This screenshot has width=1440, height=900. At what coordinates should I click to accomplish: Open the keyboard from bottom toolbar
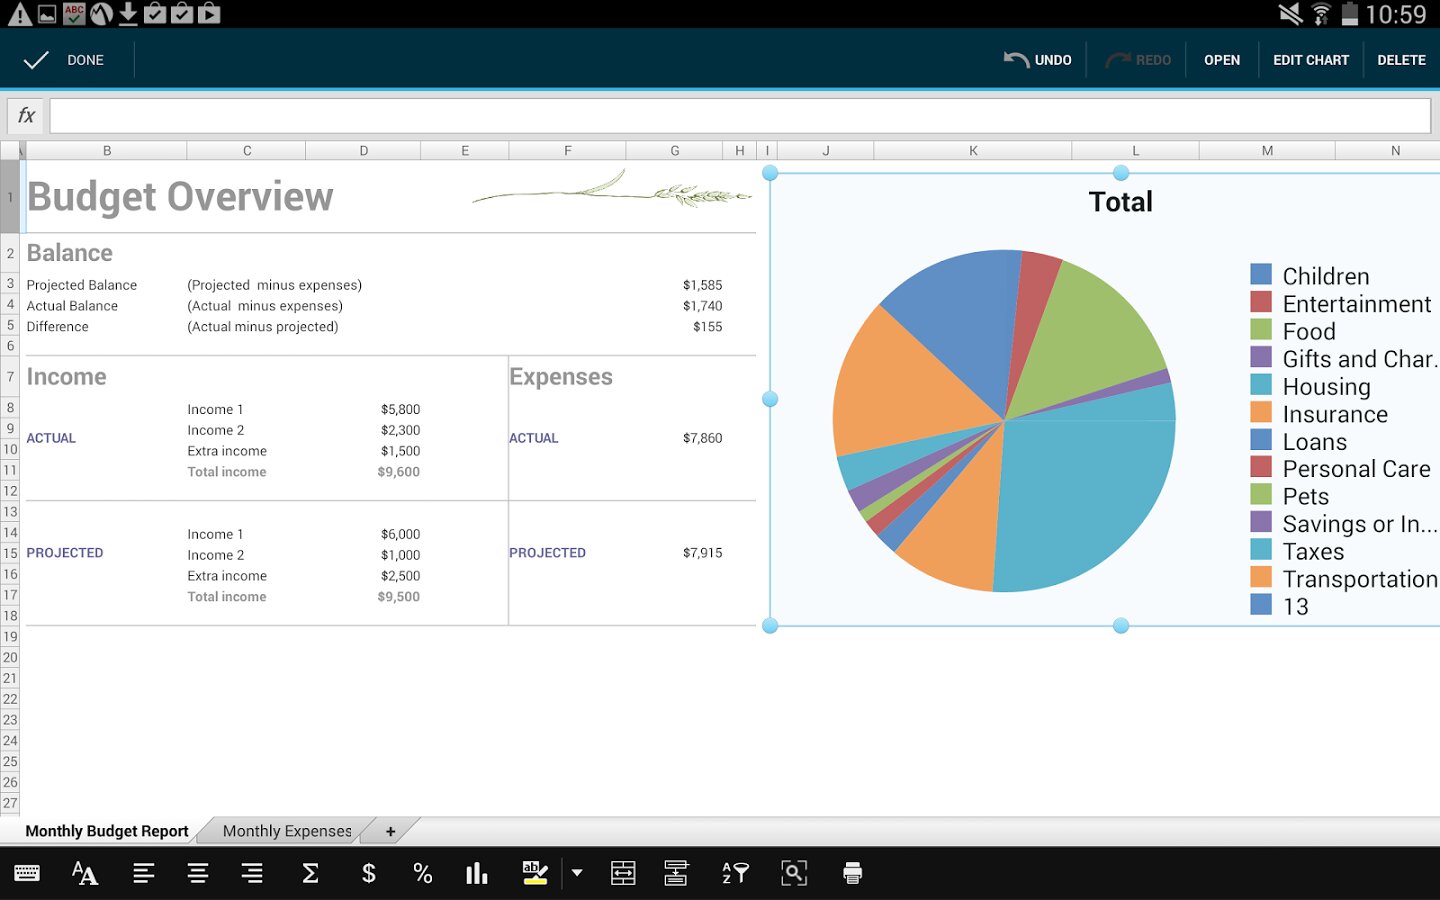coord(27,873)
